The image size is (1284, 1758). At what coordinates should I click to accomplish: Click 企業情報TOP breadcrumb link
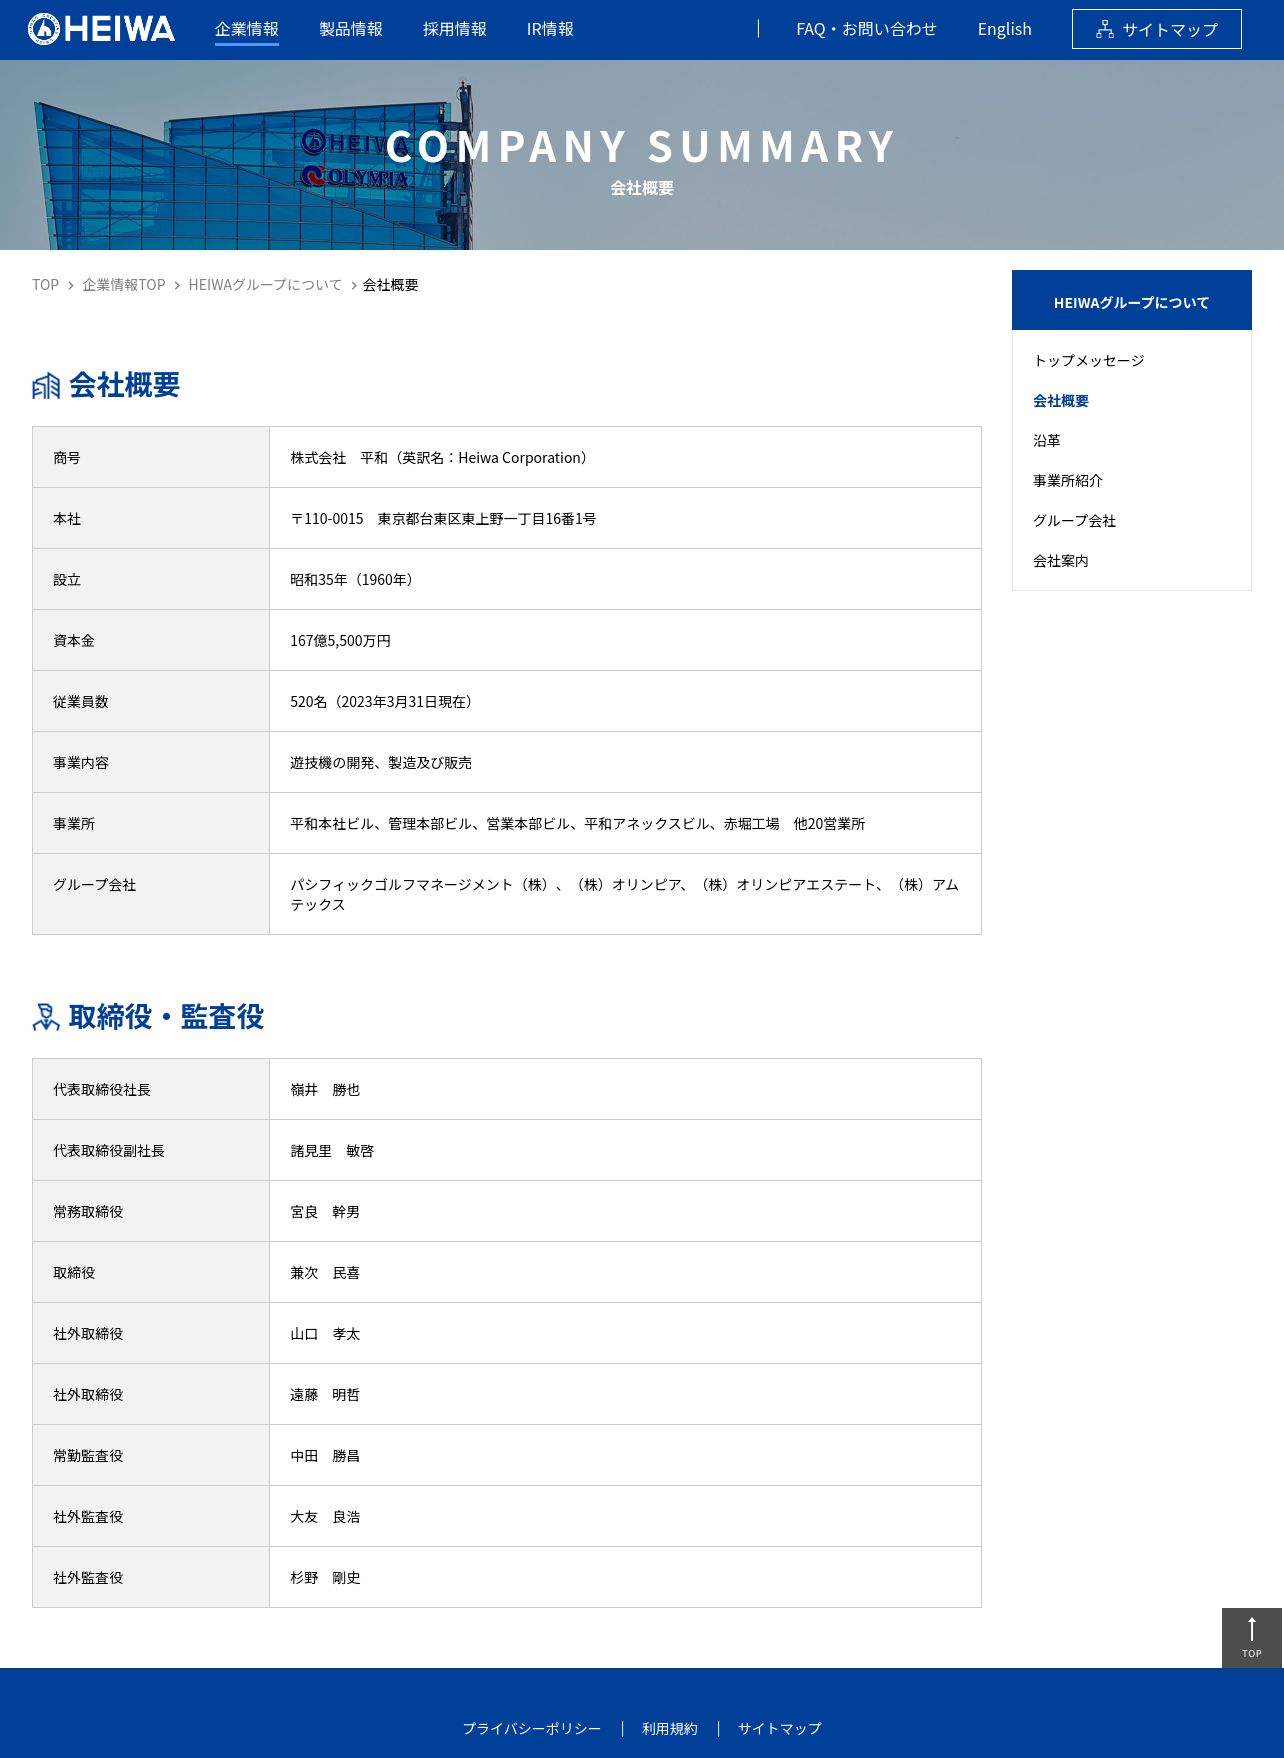coord(124,285)
